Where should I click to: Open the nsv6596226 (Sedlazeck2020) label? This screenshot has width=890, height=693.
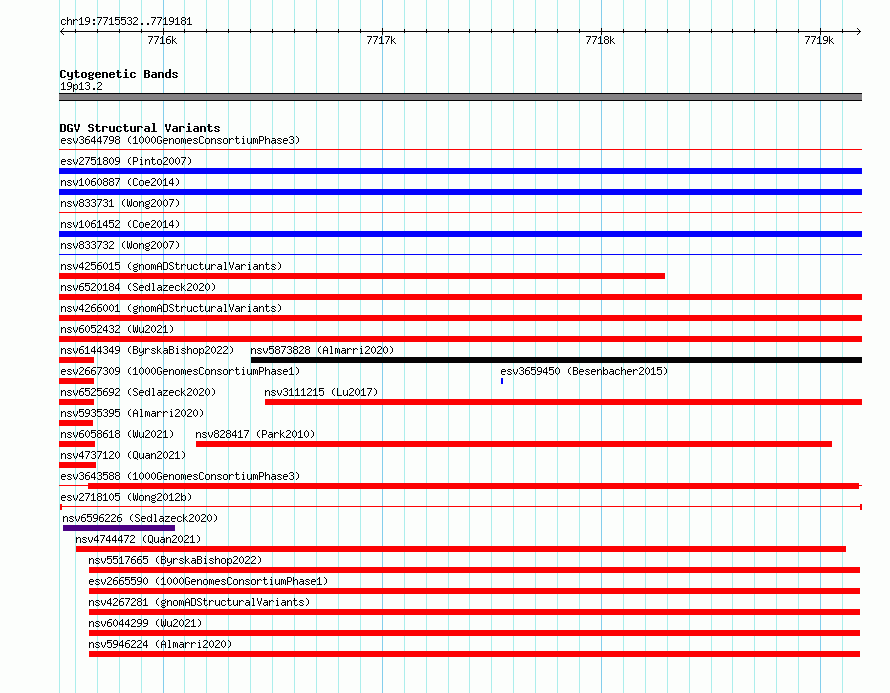click(x=140, y=518)
